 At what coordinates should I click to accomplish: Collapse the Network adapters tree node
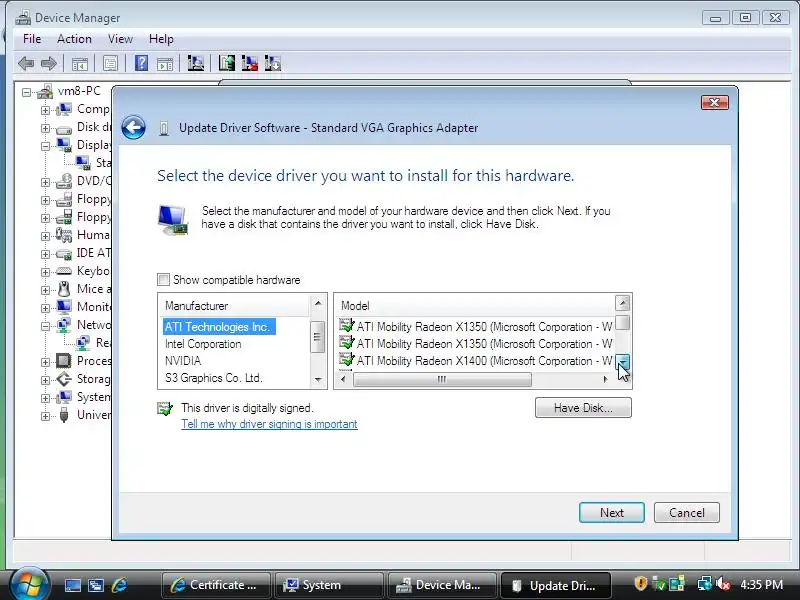tap(45, 326)
